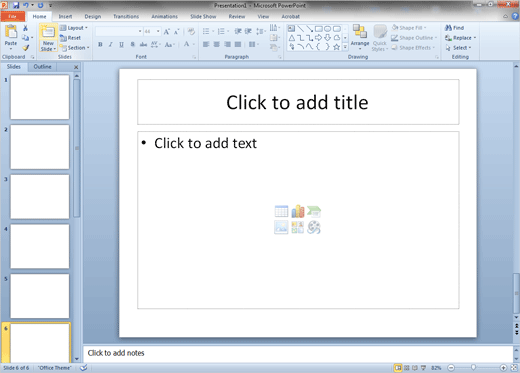Open the Section dropdown
Image resolution: width=520 pixels, height=373 pixels.
tap(75, 48)
